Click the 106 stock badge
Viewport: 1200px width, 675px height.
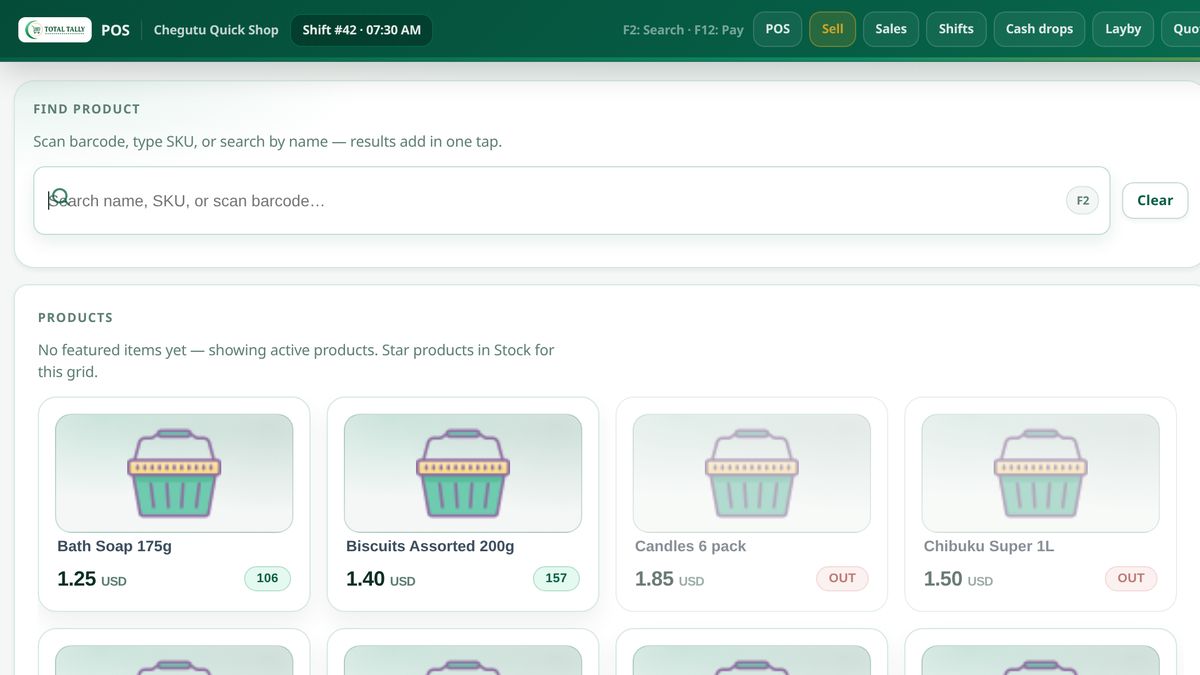click(x=267, y=578)
